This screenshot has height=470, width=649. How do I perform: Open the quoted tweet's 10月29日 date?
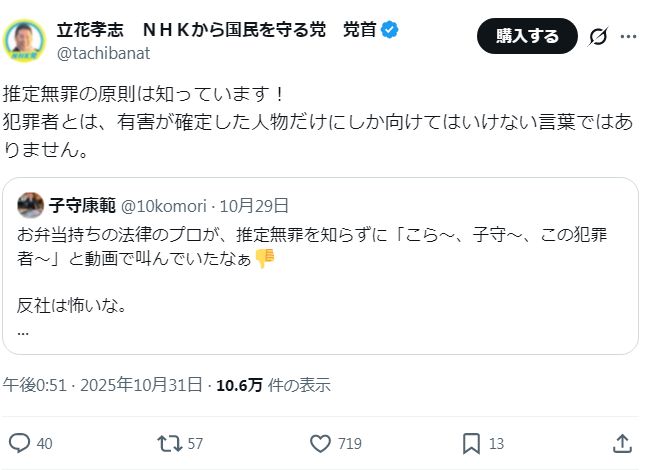[257, 207]
